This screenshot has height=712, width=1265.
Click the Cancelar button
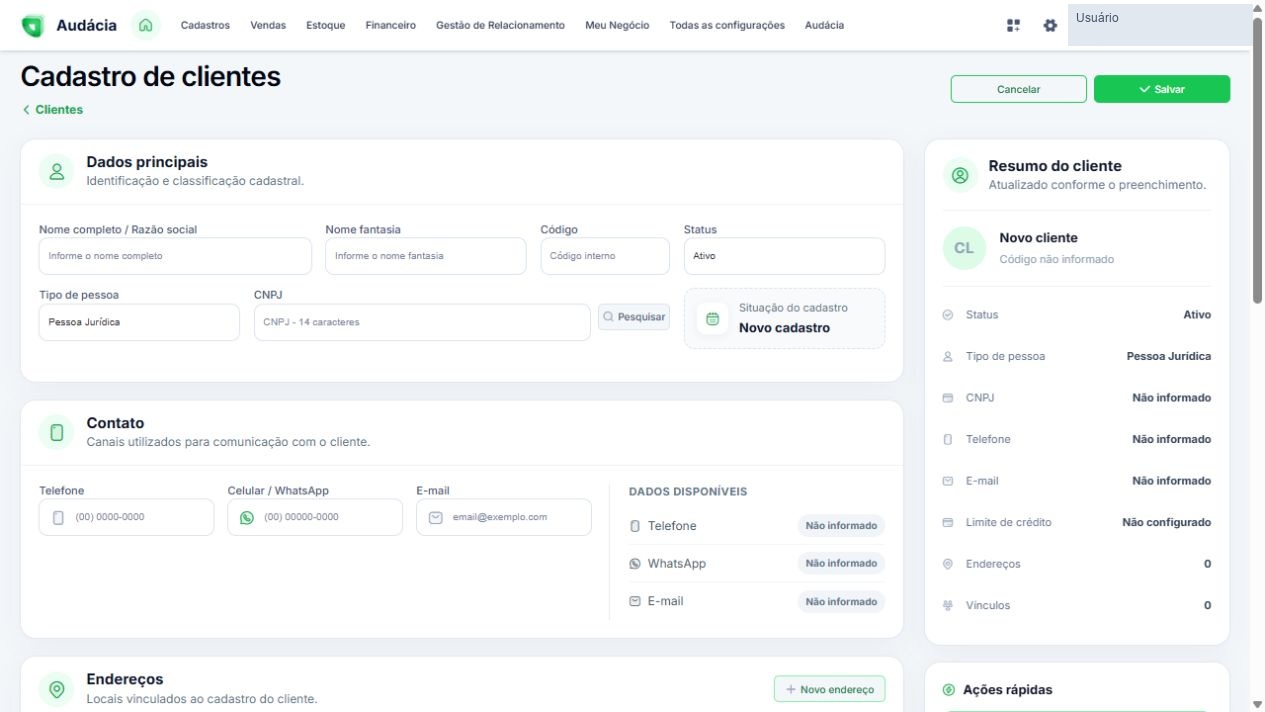point(1018,89)
